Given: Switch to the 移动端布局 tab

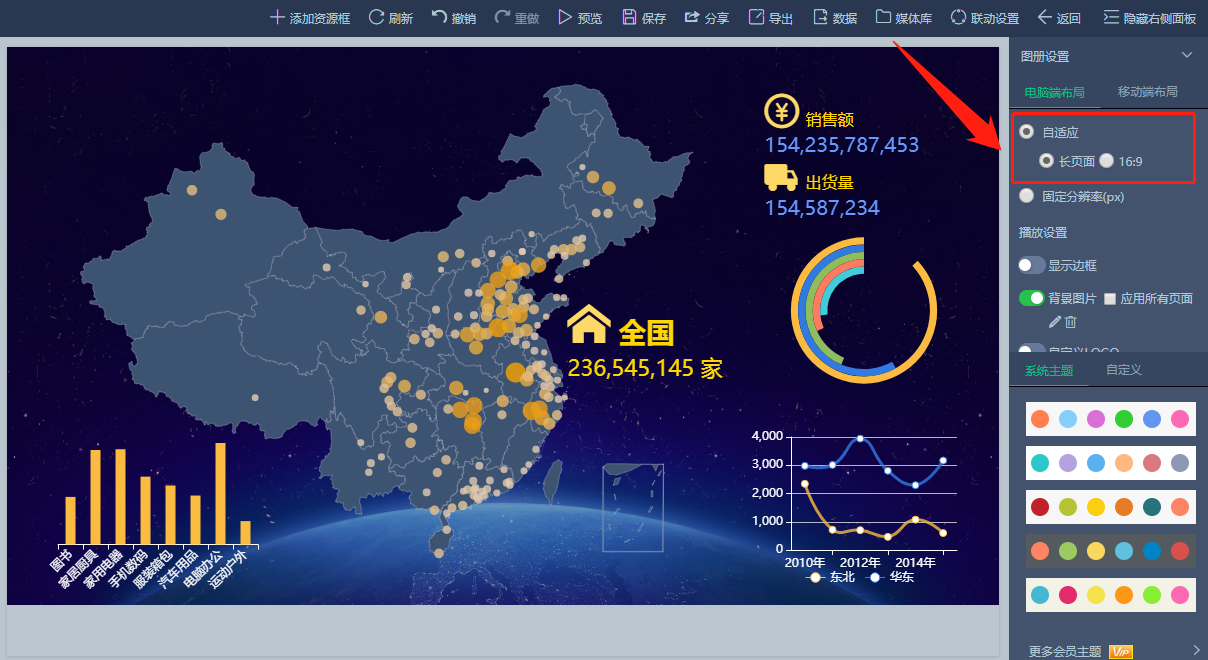Looking at the screenshot, I should 1148,92.
